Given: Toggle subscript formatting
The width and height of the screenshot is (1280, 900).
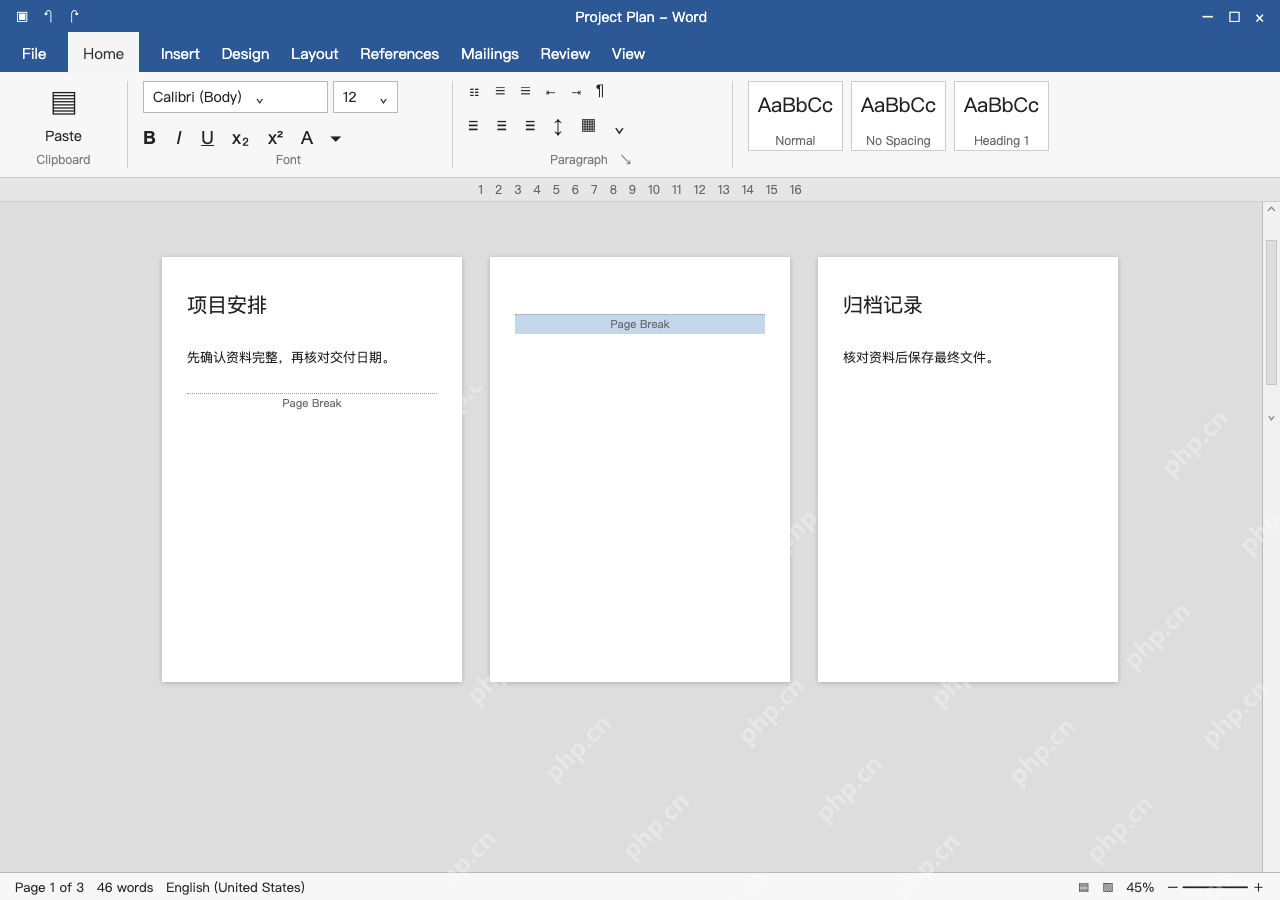Looking at the screenshot, I should 240,139.
